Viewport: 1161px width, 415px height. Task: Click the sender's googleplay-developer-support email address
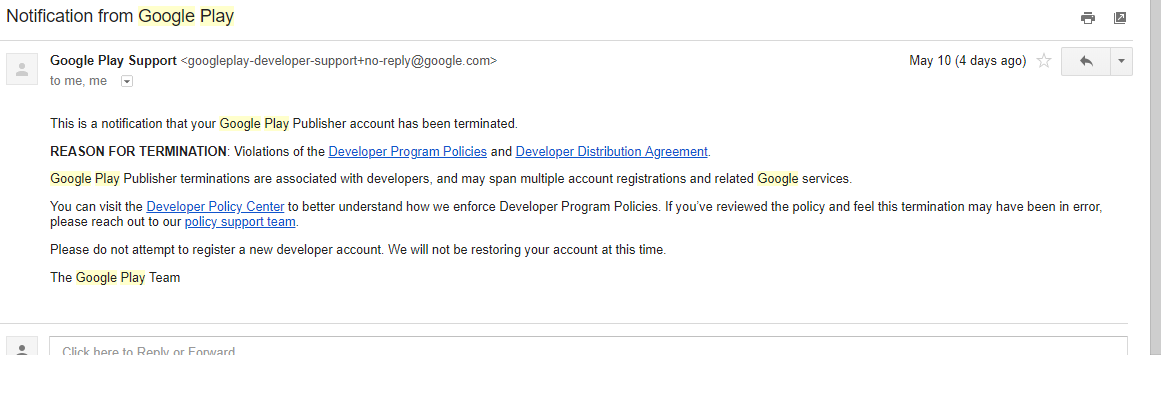[338, 61]
